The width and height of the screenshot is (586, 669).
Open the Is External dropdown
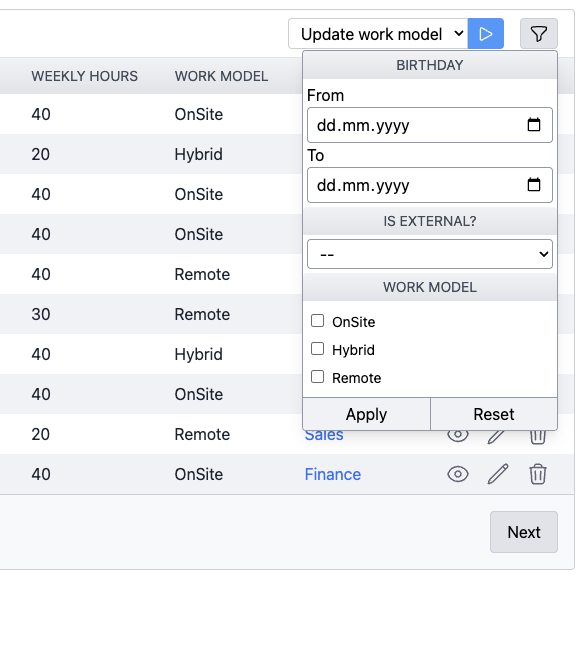point(430,254)
